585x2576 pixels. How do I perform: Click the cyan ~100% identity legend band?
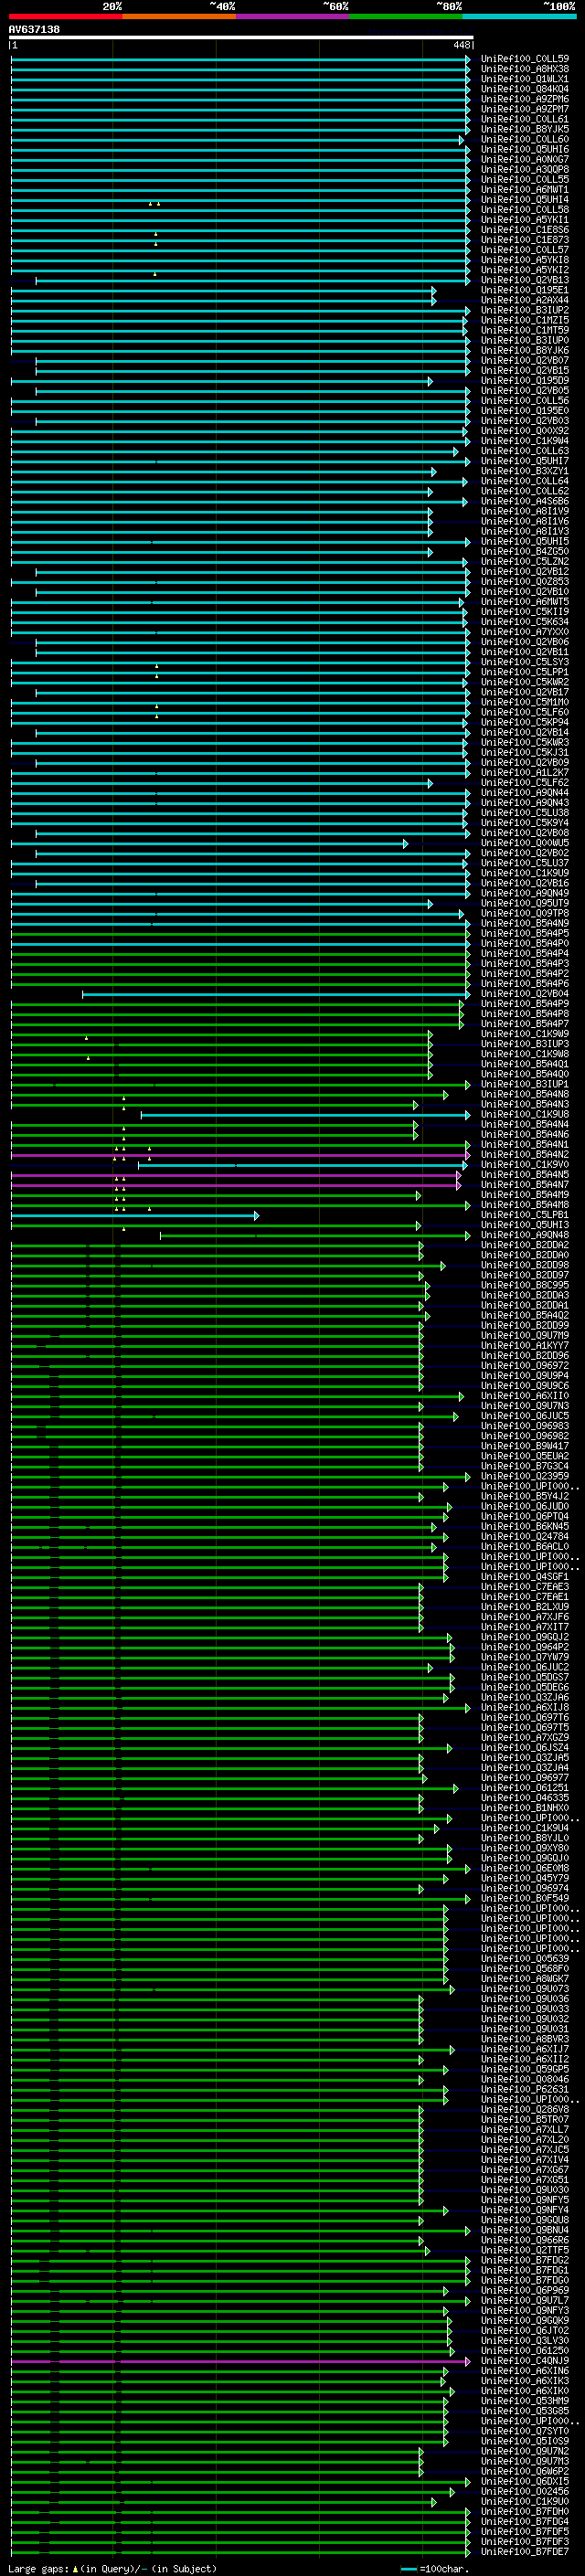[520, 16]
